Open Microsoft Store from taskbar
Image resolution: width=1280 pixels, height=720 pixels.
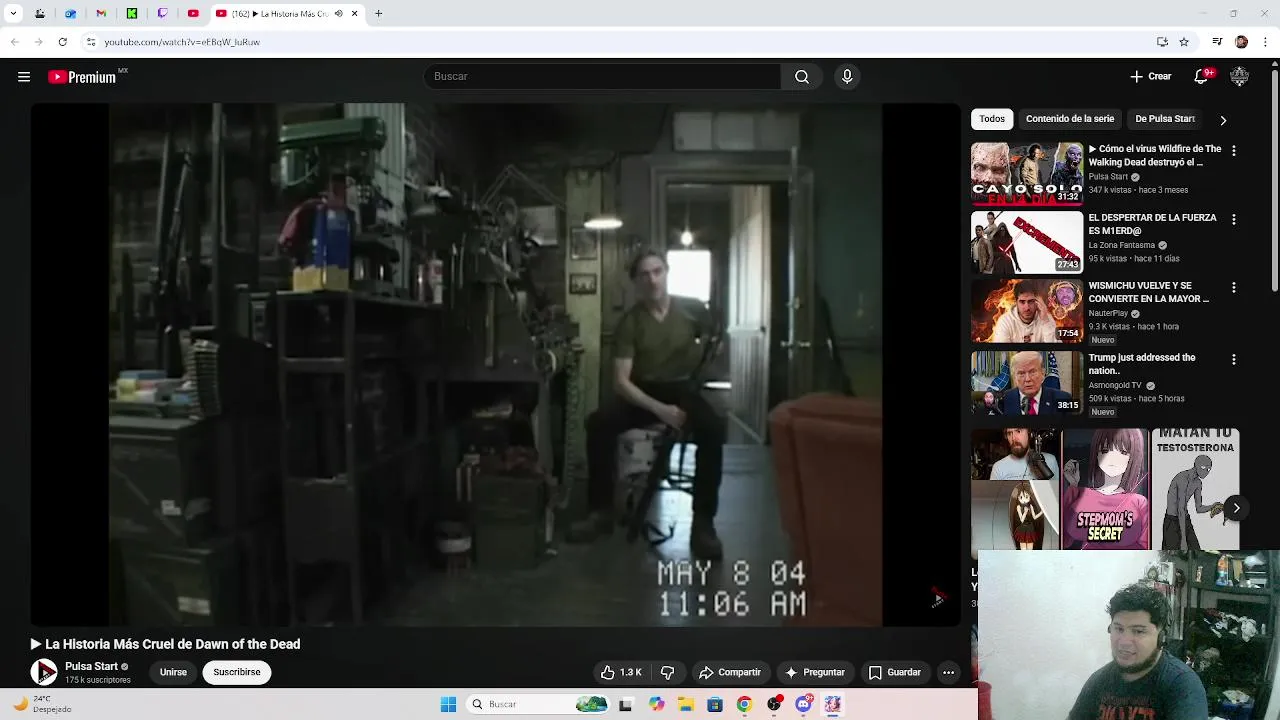[715, 705]
